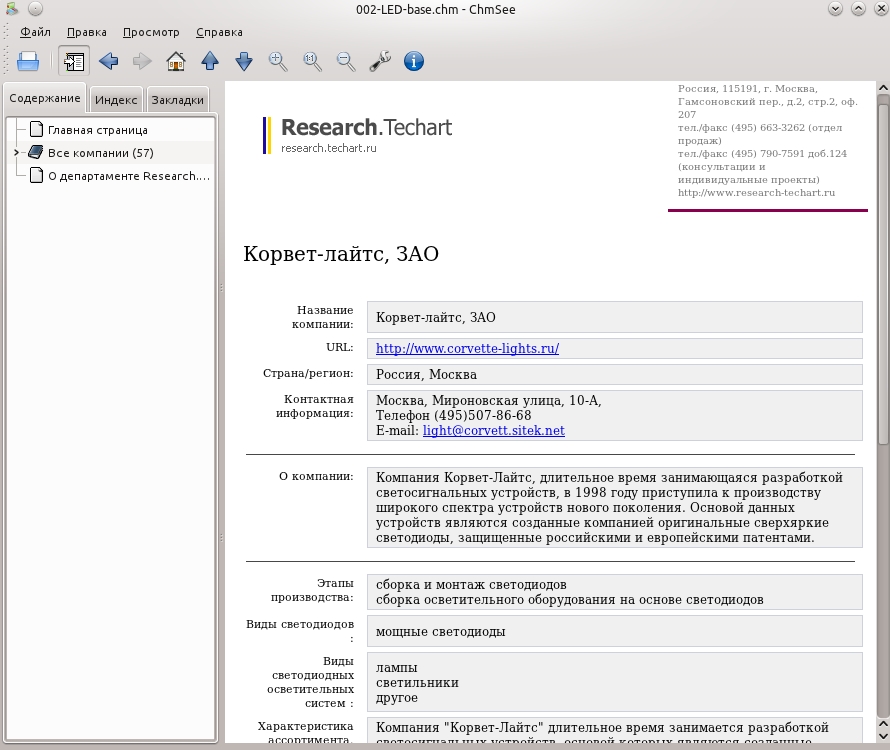Reset zoom with the 1:1 magnifier
This screenshot has height=750, width=890.
tap(312, 61)
